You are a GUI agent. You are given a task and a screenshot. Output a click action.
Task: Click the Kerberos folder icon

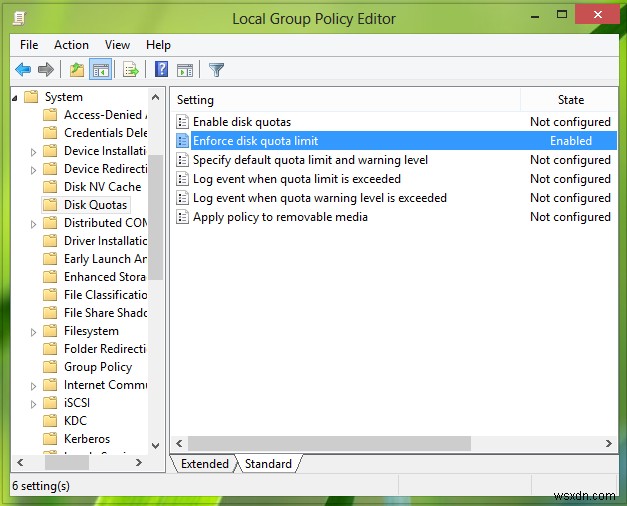[50, 439]
